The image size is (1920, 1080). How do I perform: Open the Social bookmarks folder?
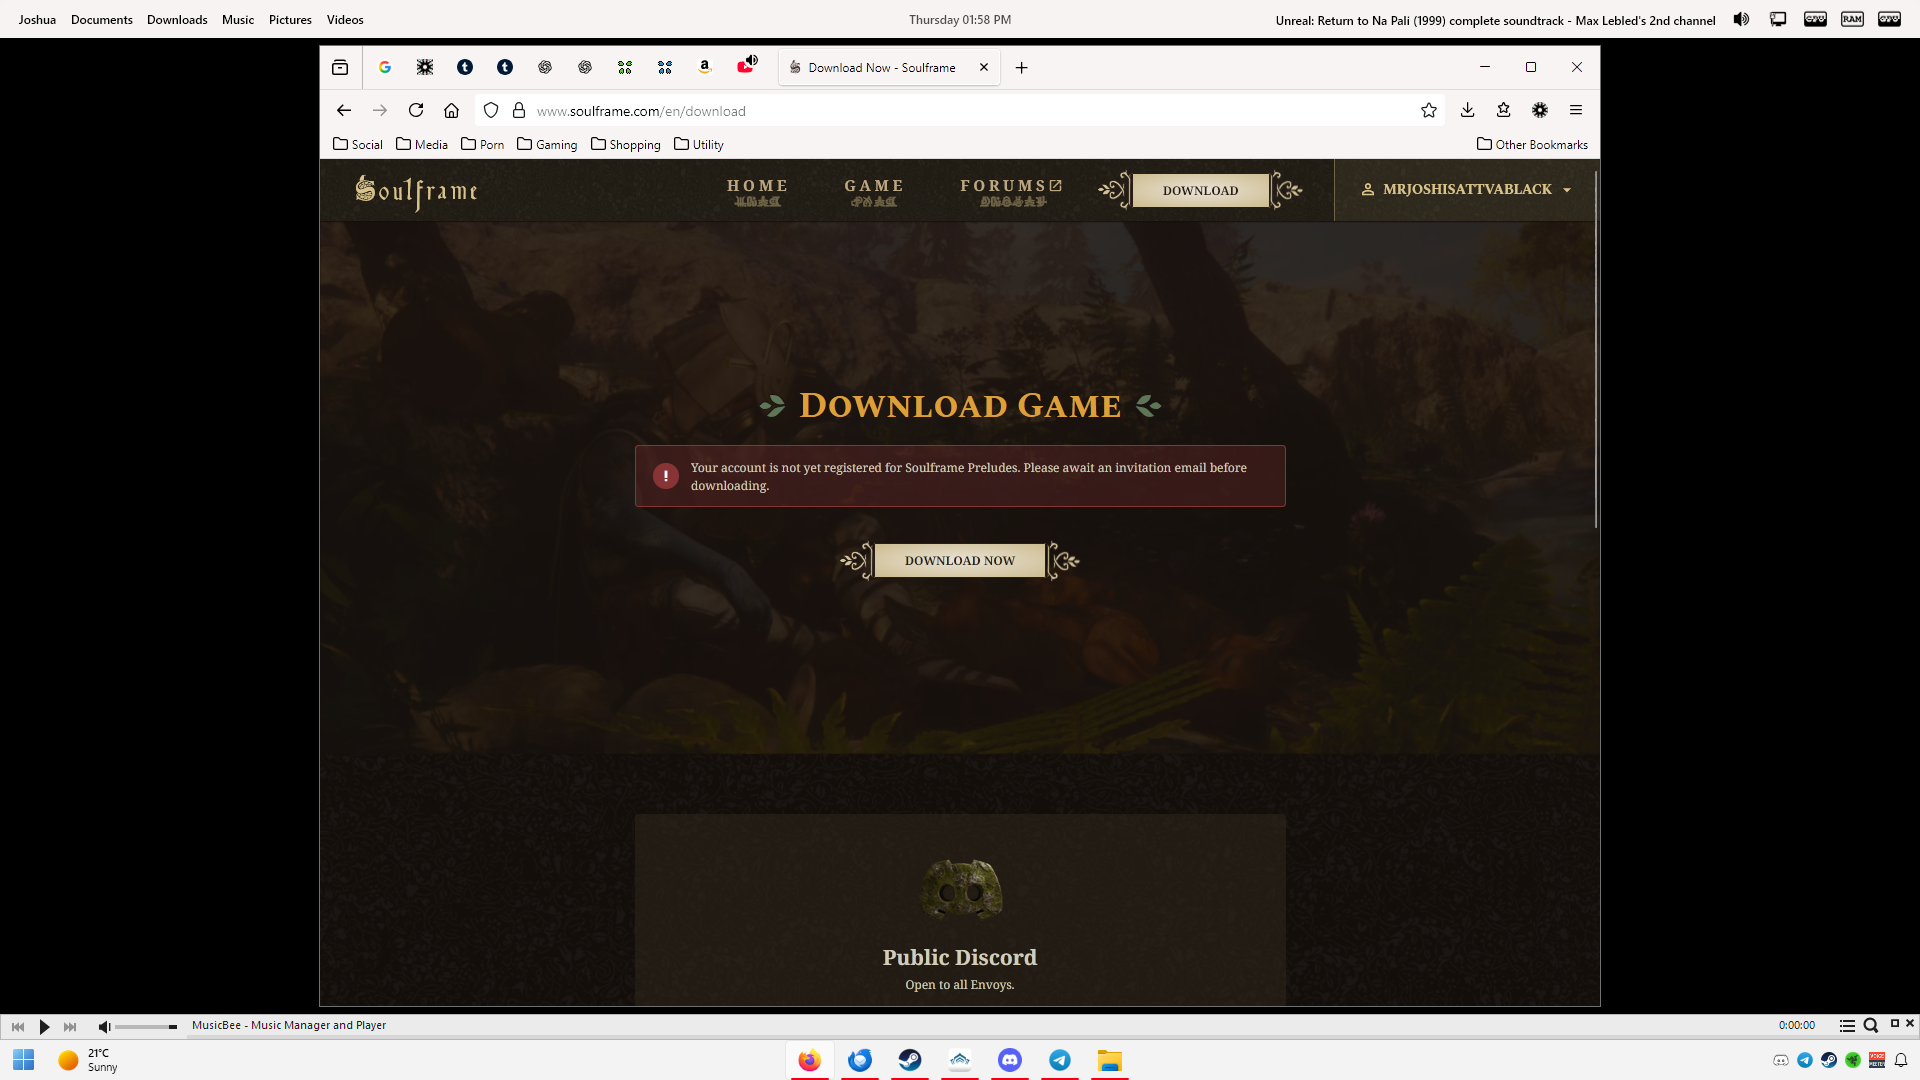pos(358,144)
